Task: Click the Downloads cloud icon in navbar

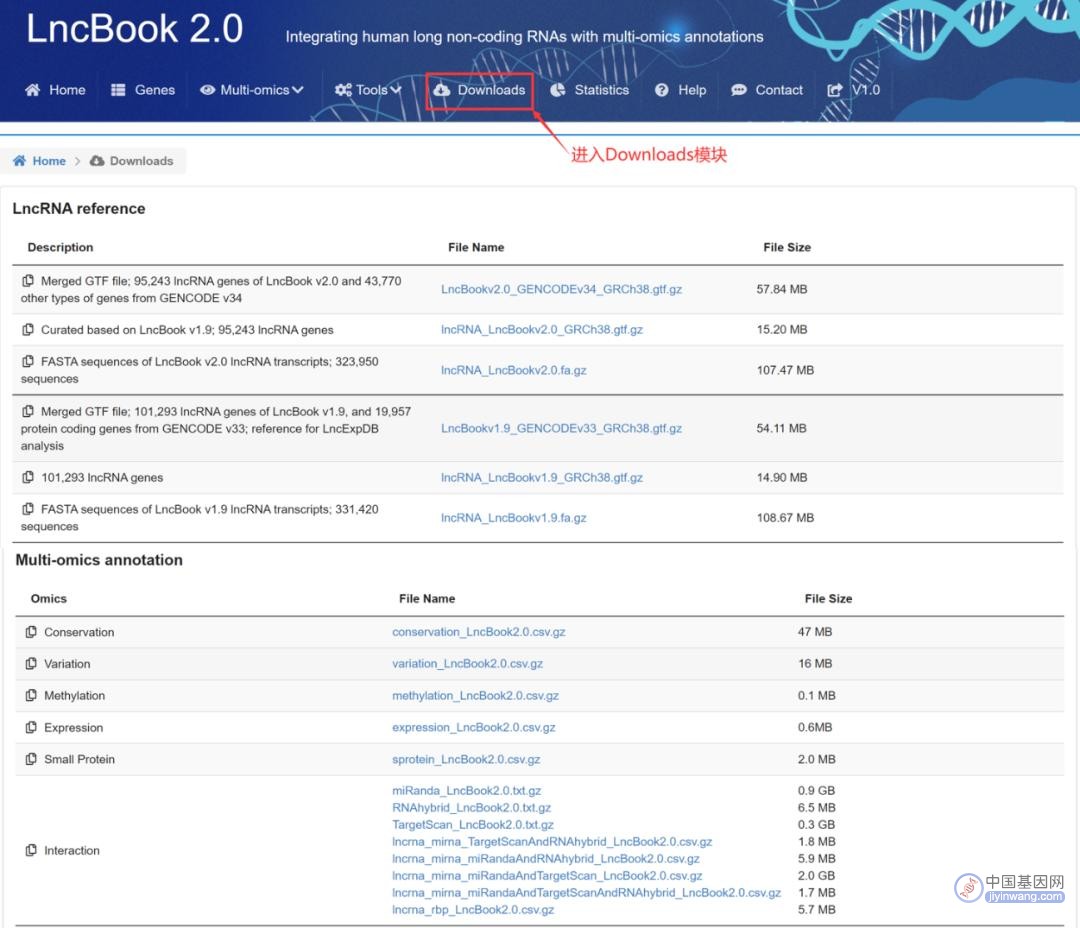Action: click(442, 90)
